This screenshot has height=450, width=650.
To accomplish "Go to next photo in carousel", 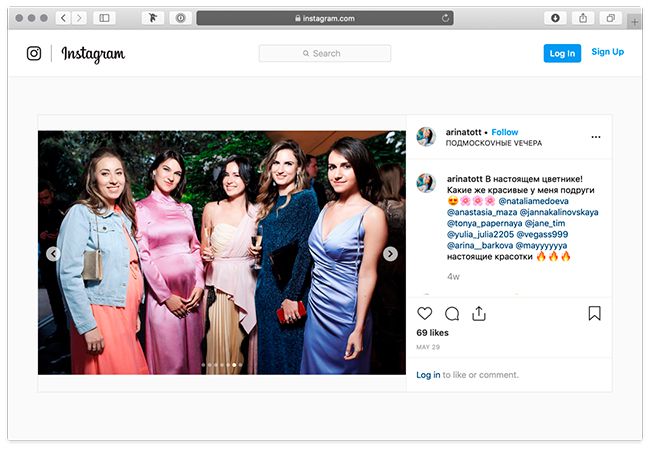I will [x=390, y=254].
